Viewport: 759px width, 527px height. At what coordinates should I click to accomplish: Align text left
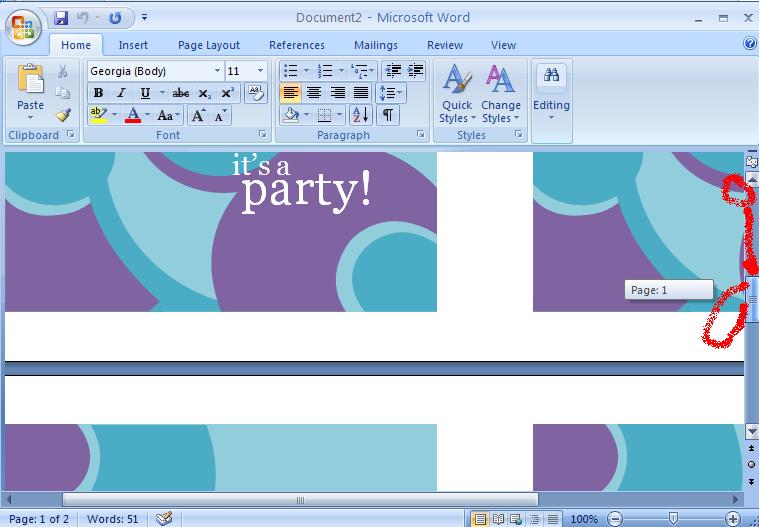click(290, 93)
